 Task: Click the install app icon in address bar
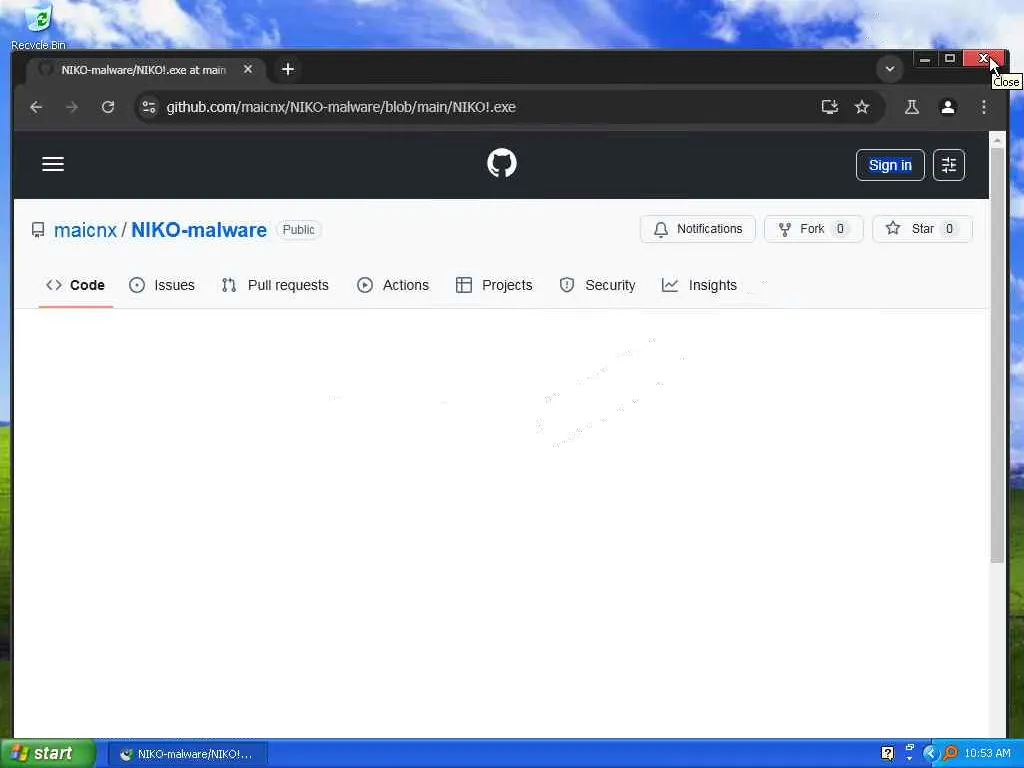[x=829, y=107]
